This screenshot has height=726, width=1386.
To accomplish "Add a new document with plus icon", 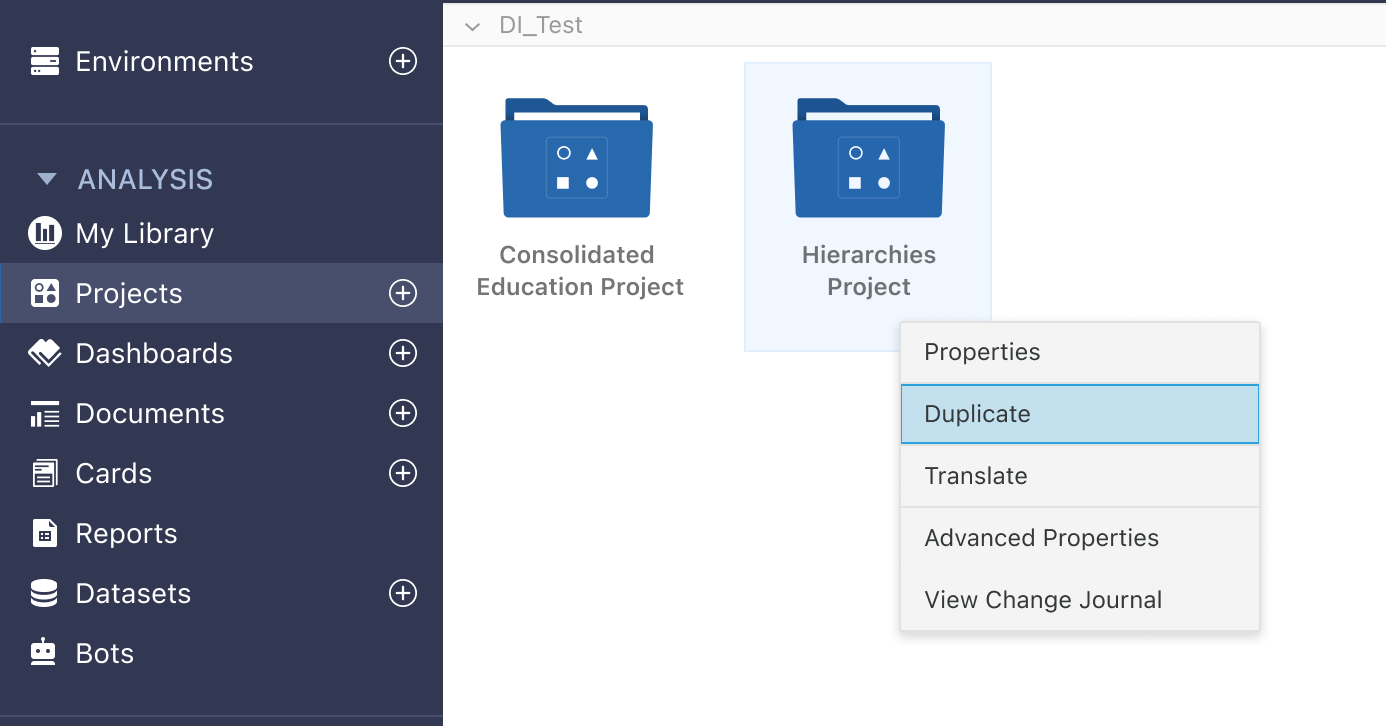I will (402, 413).
